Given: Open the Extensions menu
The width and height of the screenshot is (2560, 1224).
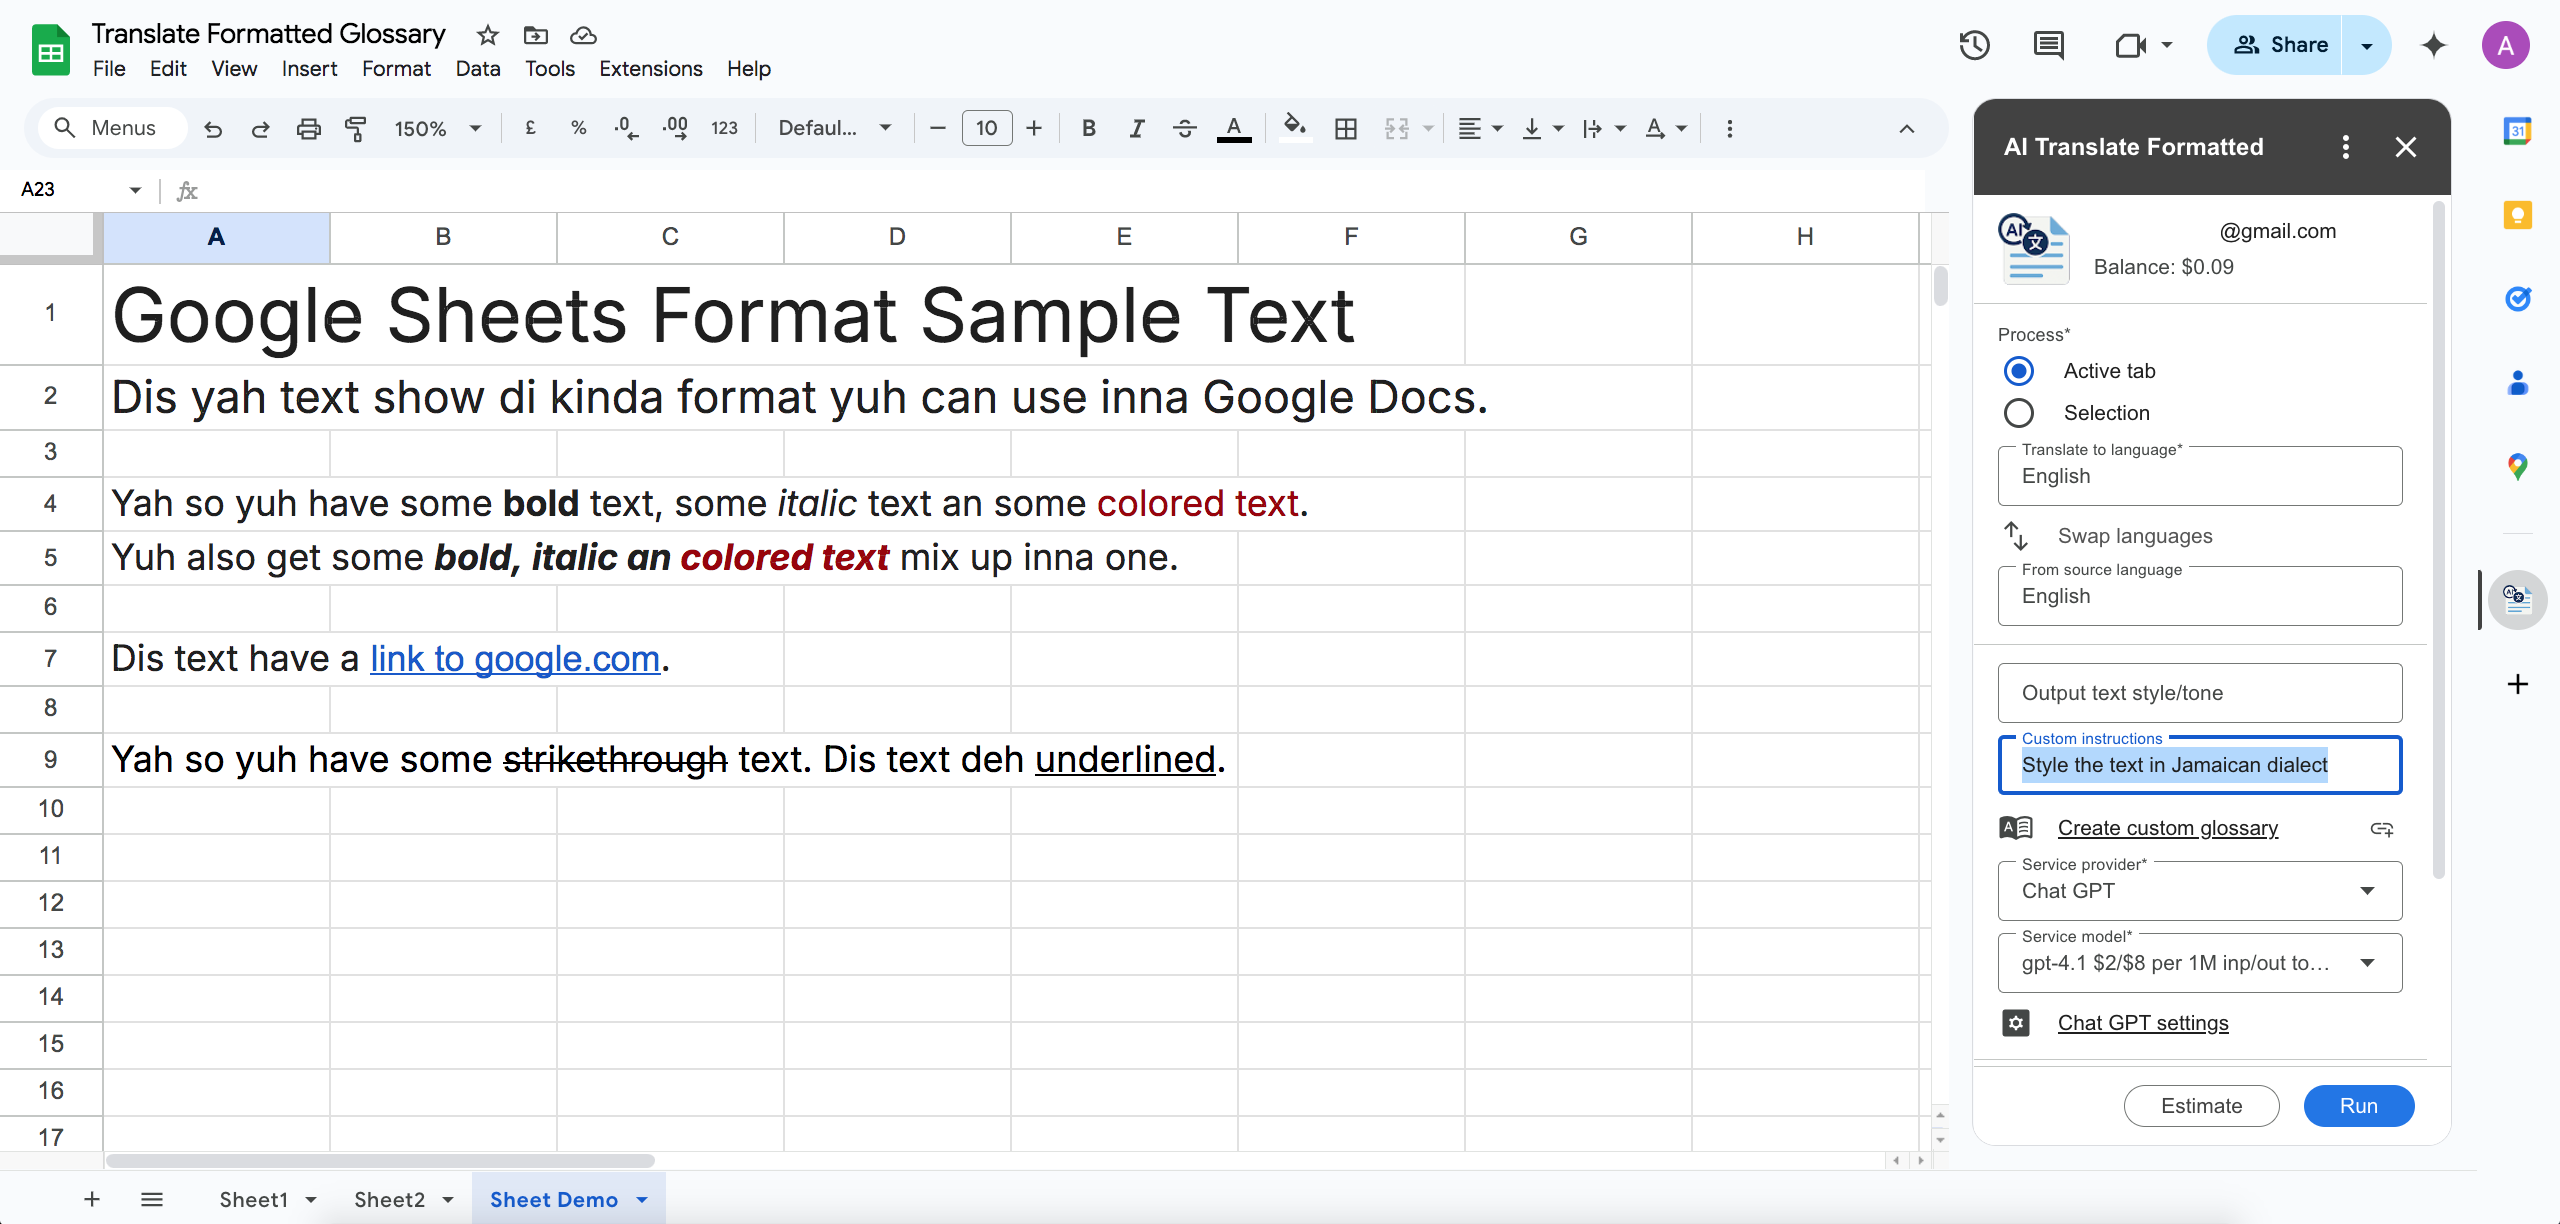Looking at the screenshot, I should click(x=650, y=69).
